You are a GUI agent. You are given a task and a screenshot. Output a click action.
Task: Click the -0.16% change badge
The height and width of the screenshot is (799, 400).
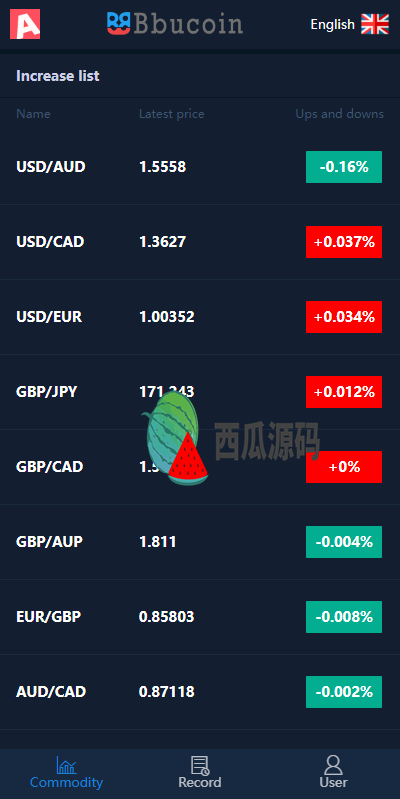(344, 167)
